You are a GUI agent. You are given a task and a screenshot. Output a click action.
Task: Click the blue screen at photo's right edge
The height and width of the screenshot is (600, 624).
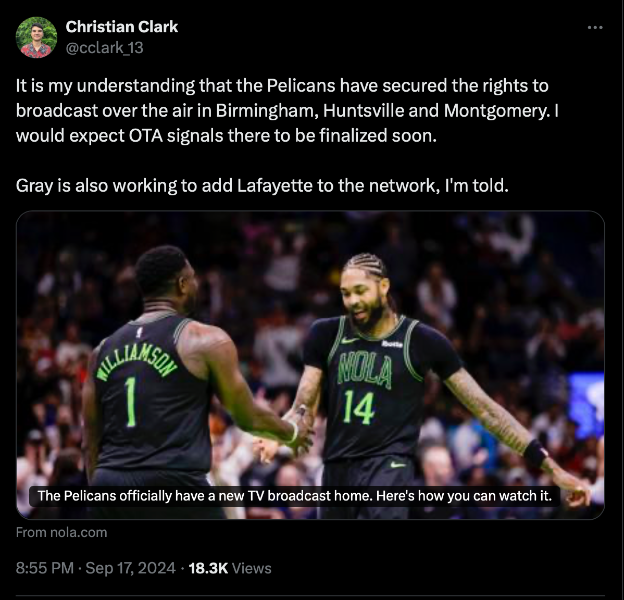[586, 404]
